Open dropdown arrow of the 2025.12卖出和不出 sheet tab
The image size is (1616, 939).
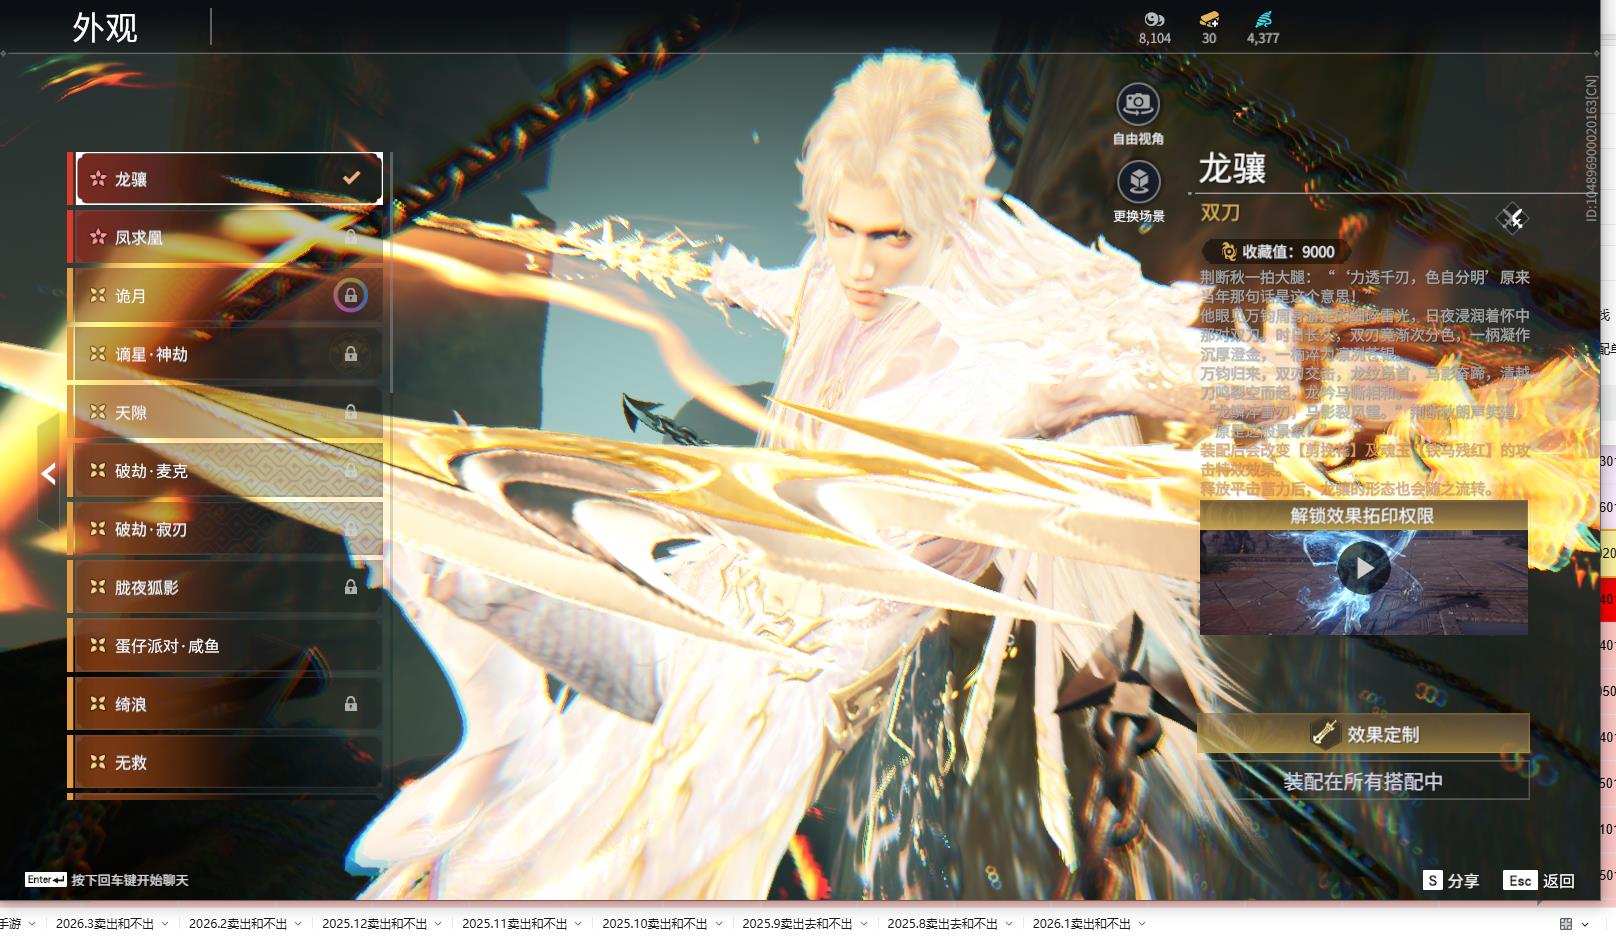click(x=438, y=924)
